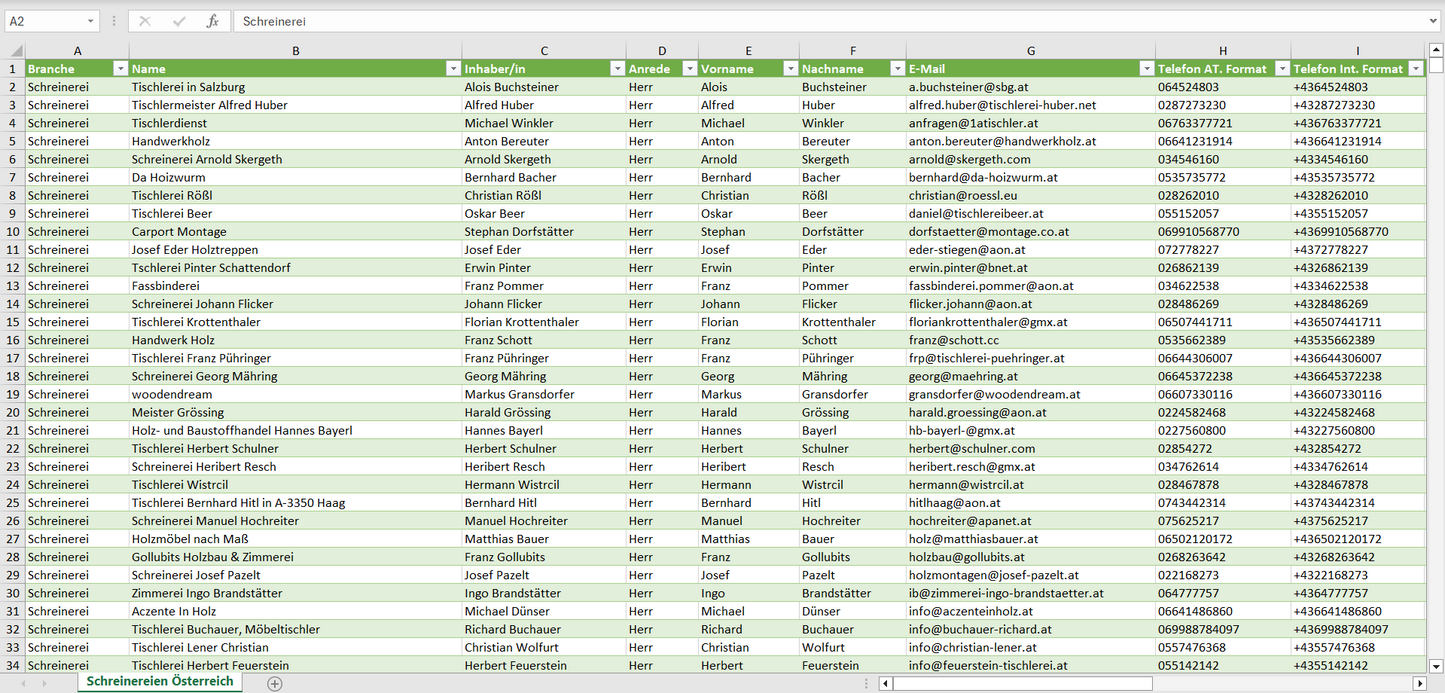This screenshot has width=1445, height=693.
Task: Click the horizontal scrollbar left arrow
Action: tap(885, 683)
